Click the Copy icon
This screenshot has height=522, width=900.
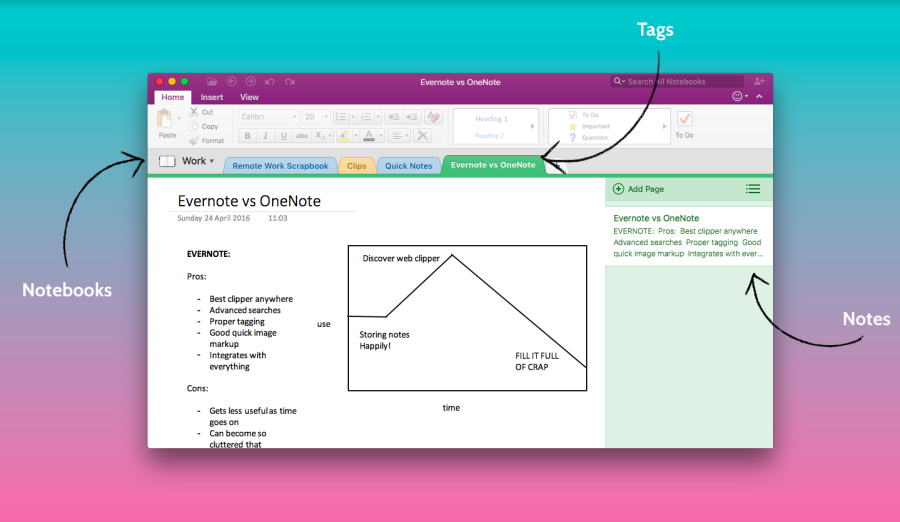click(194, 126)
